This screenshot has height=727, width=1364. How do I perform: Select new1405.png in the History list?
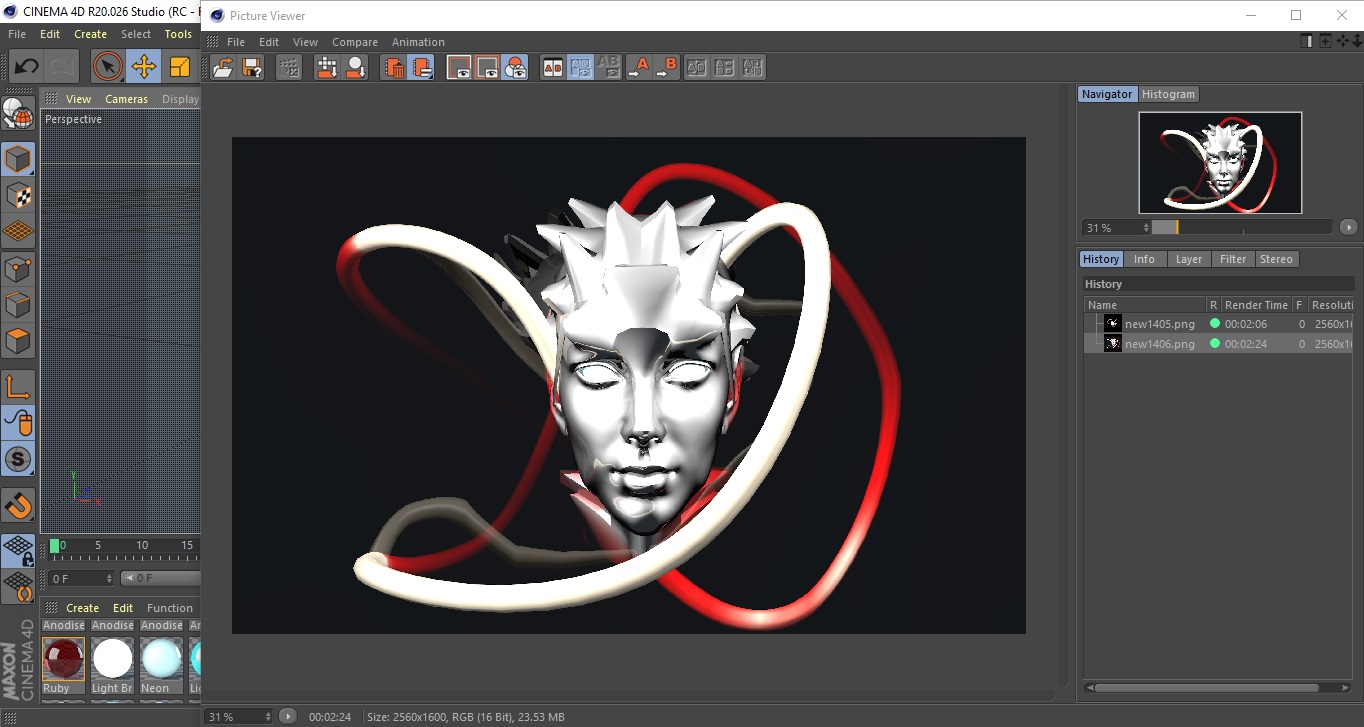pyautogui.click(x=1159, y=323)
